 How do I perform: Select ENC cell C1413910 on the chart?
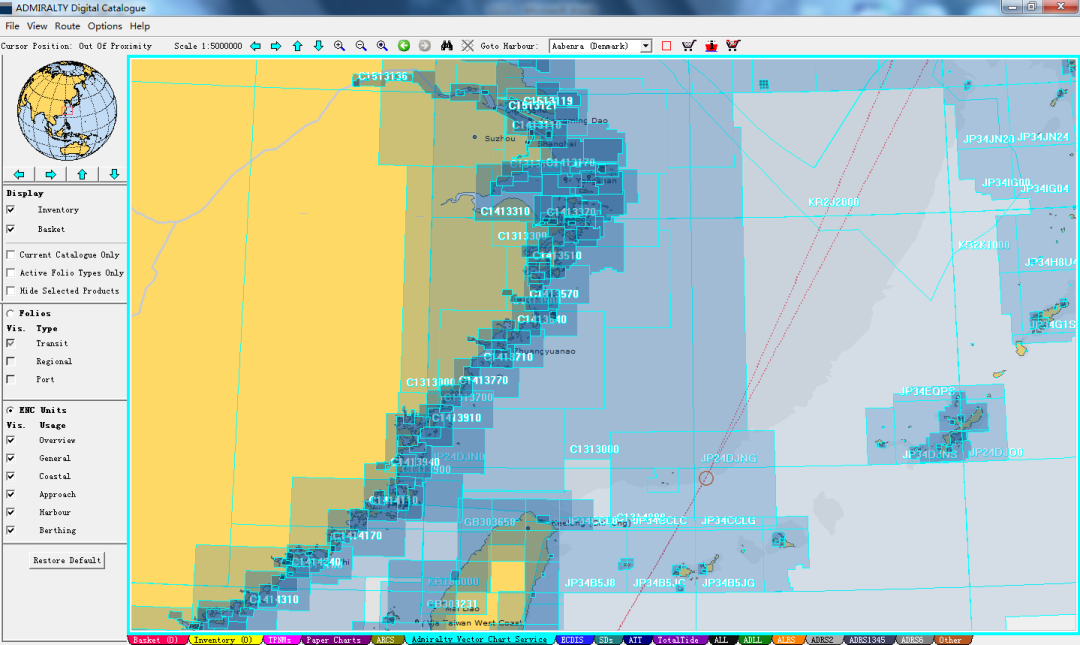tap(456, 418)
